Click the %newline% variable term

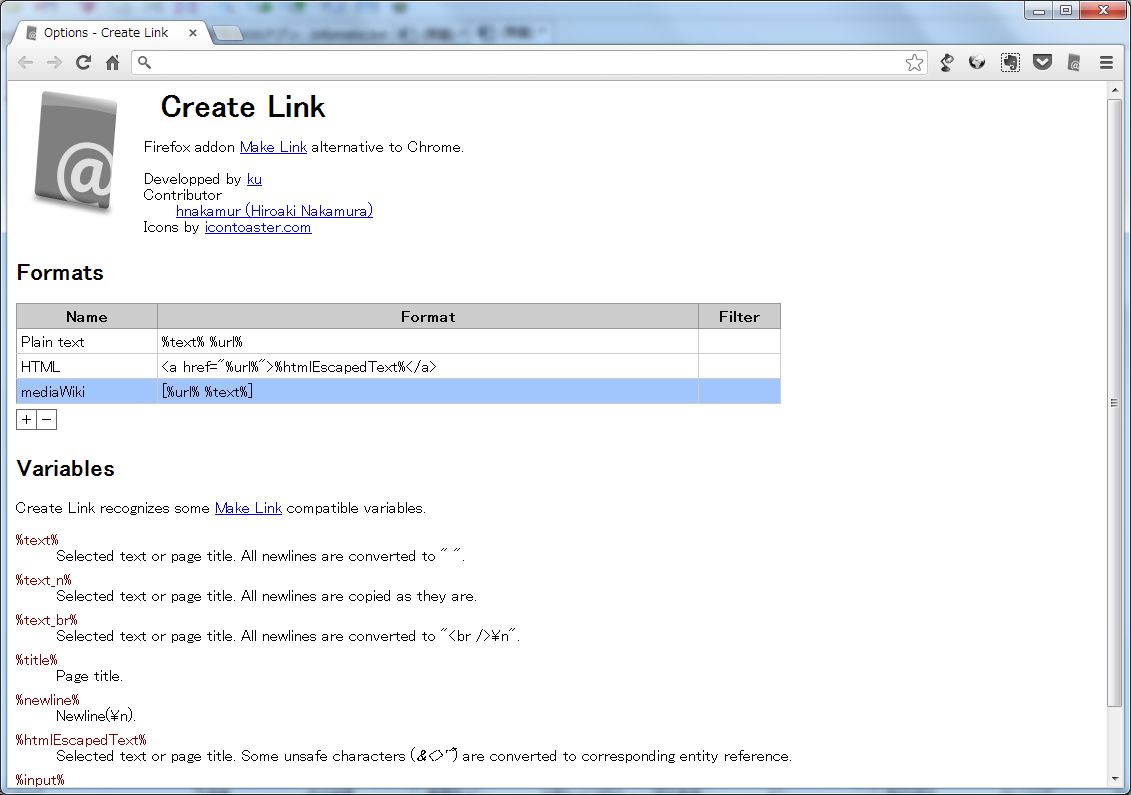(48, 700)
